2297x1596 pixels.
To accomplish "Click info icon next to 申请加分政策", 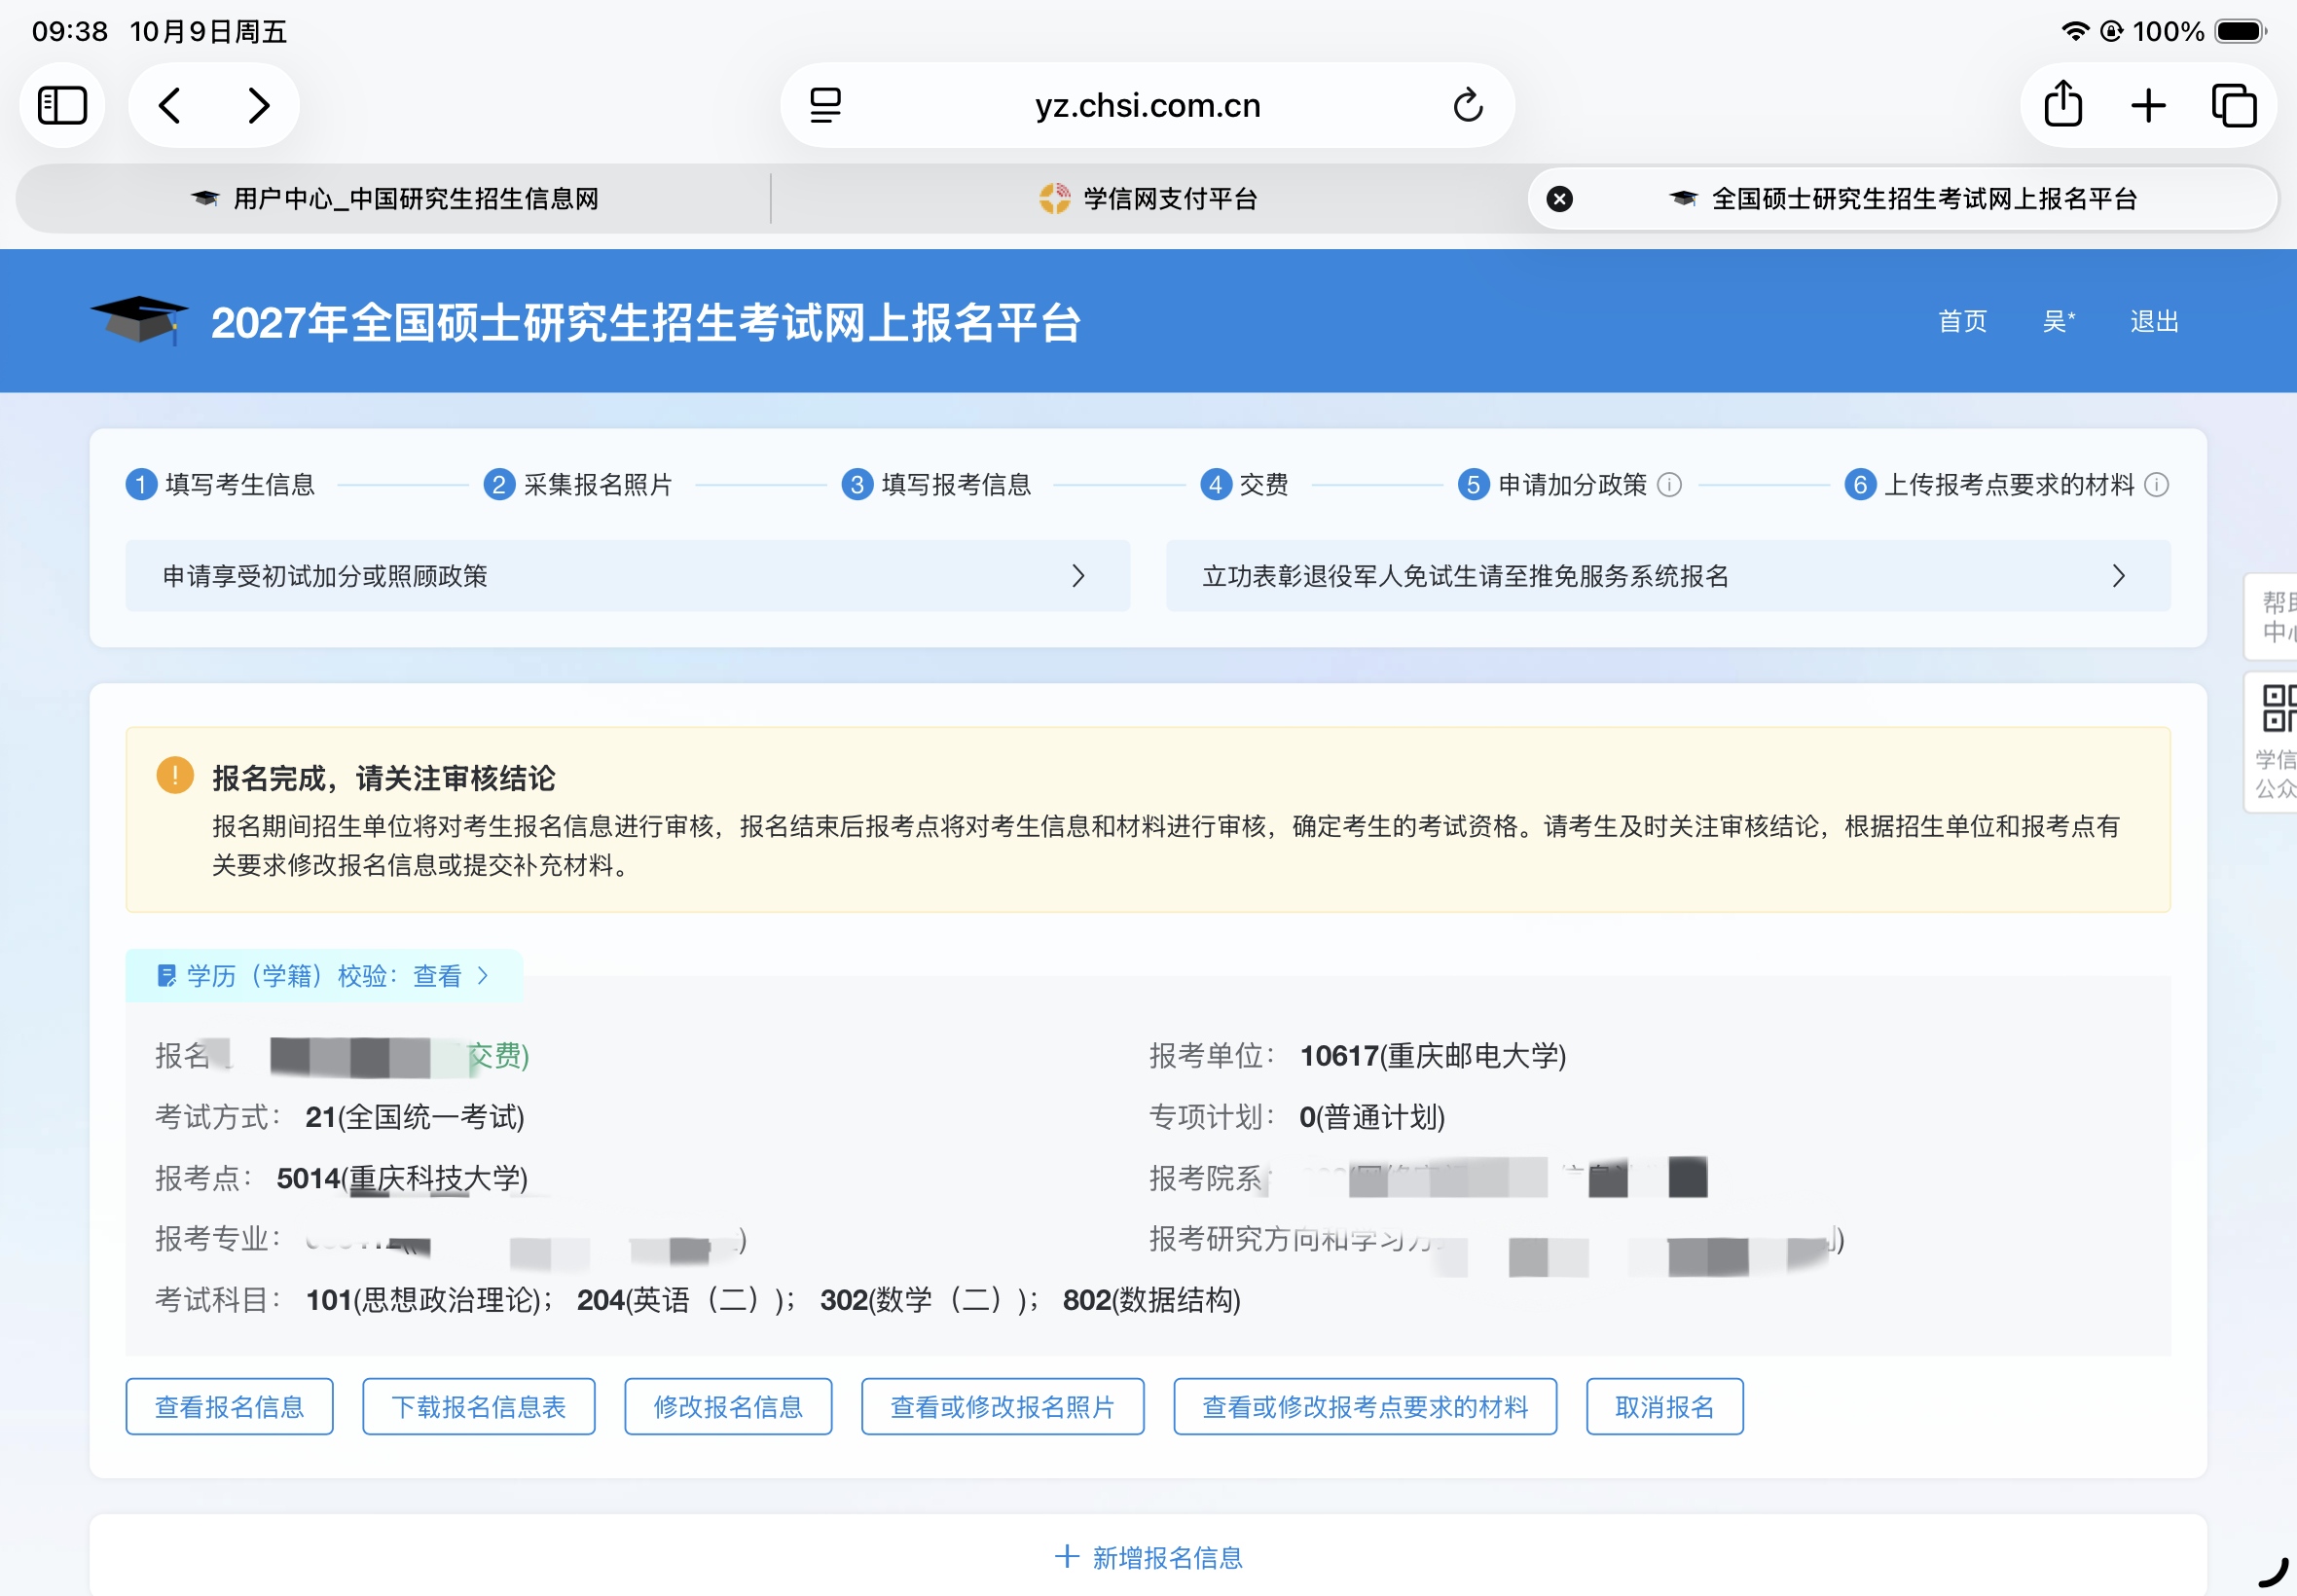I will coord(1669,485).
